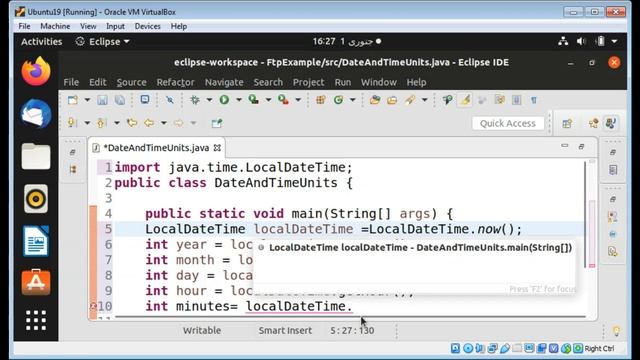Open the New Java Class dropdown arrow
The image size is (640, 360).
pos(353,100)
